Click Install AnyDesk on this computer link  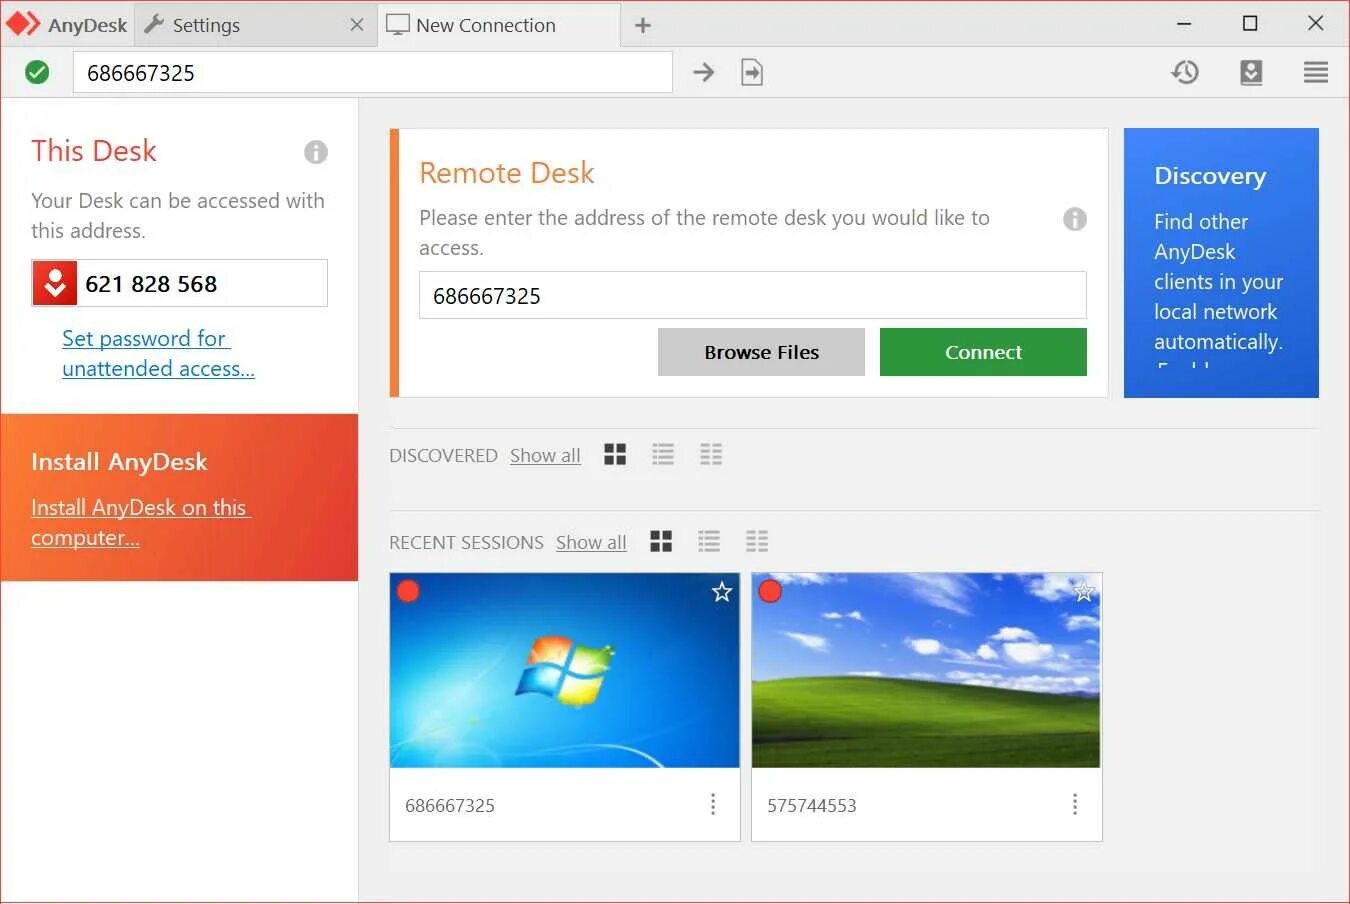point(140,522)
